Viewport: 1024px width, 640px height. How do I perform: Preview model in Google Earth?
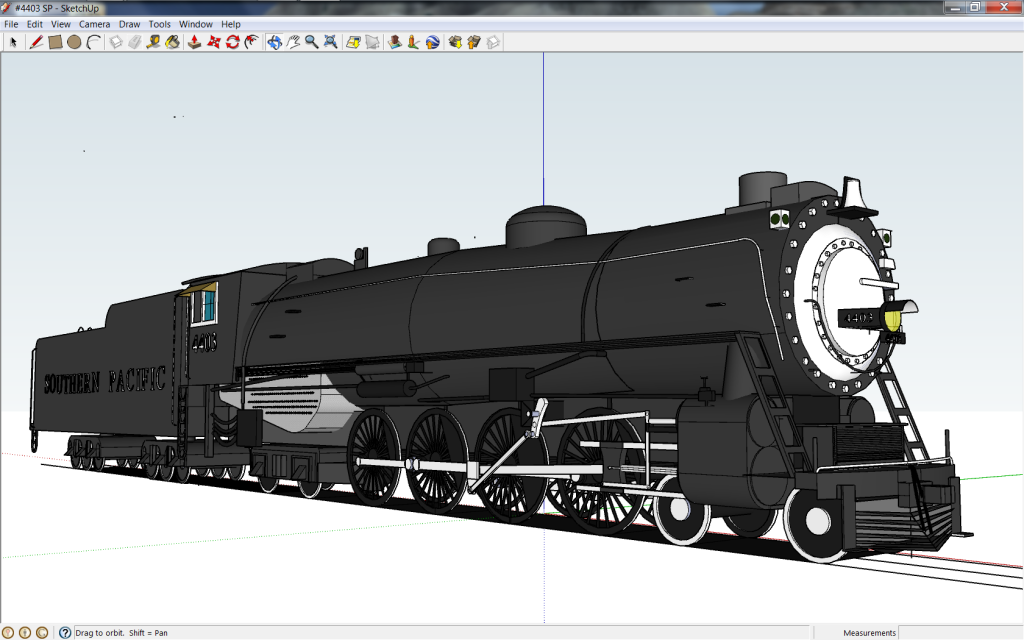click(x=432, y=42)
